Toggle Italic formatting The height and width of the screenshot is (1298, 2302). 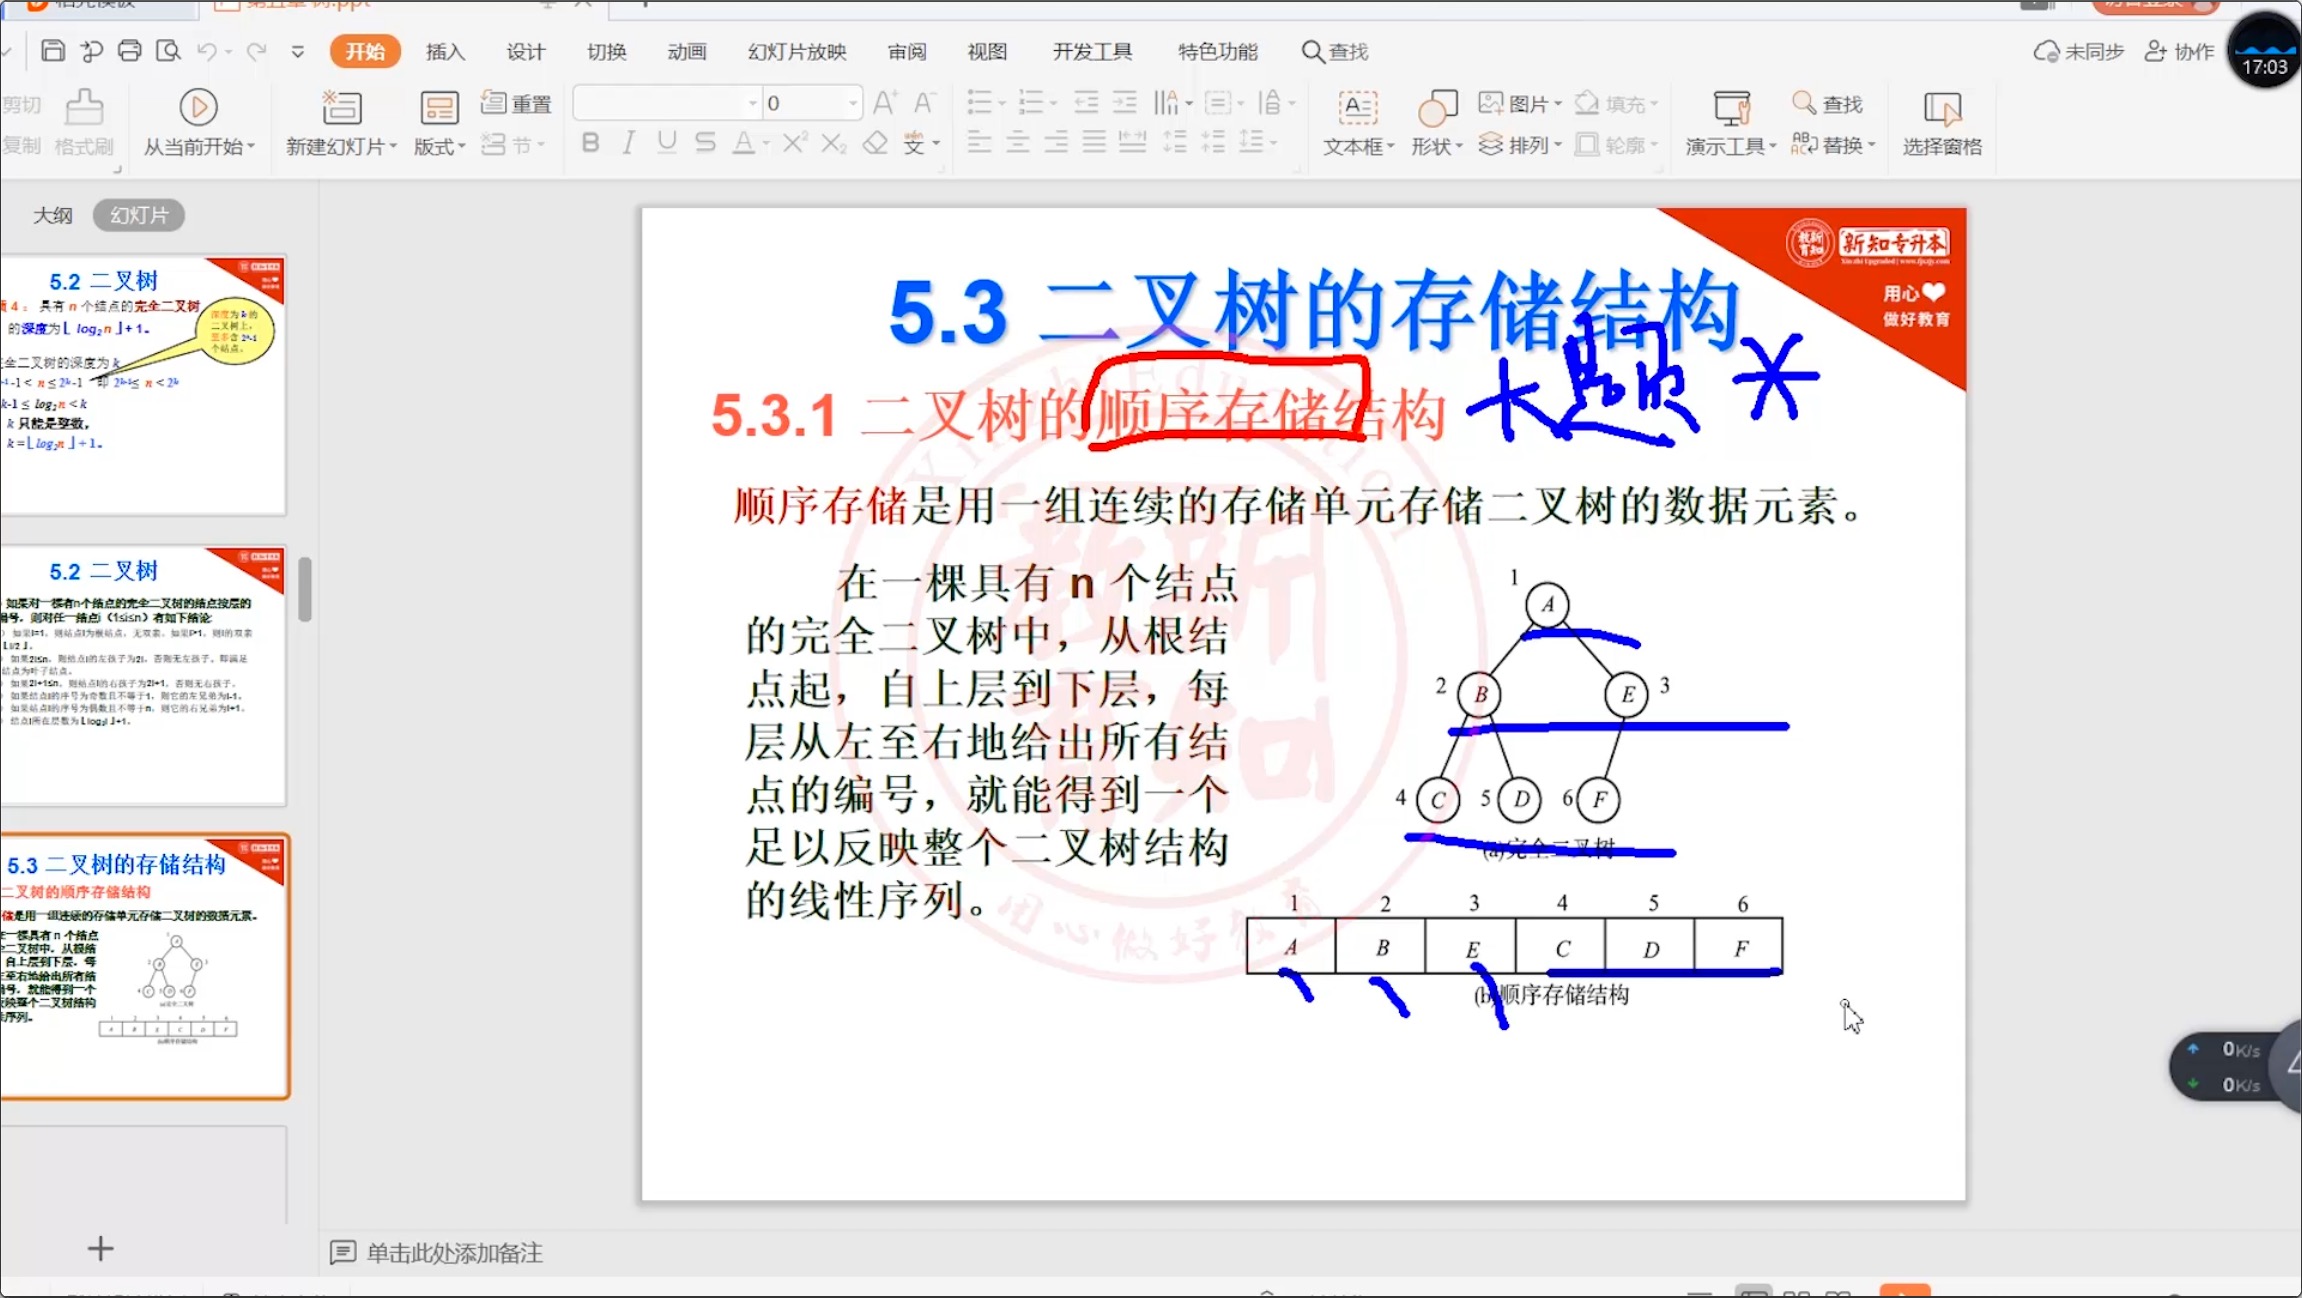[628, 143]
